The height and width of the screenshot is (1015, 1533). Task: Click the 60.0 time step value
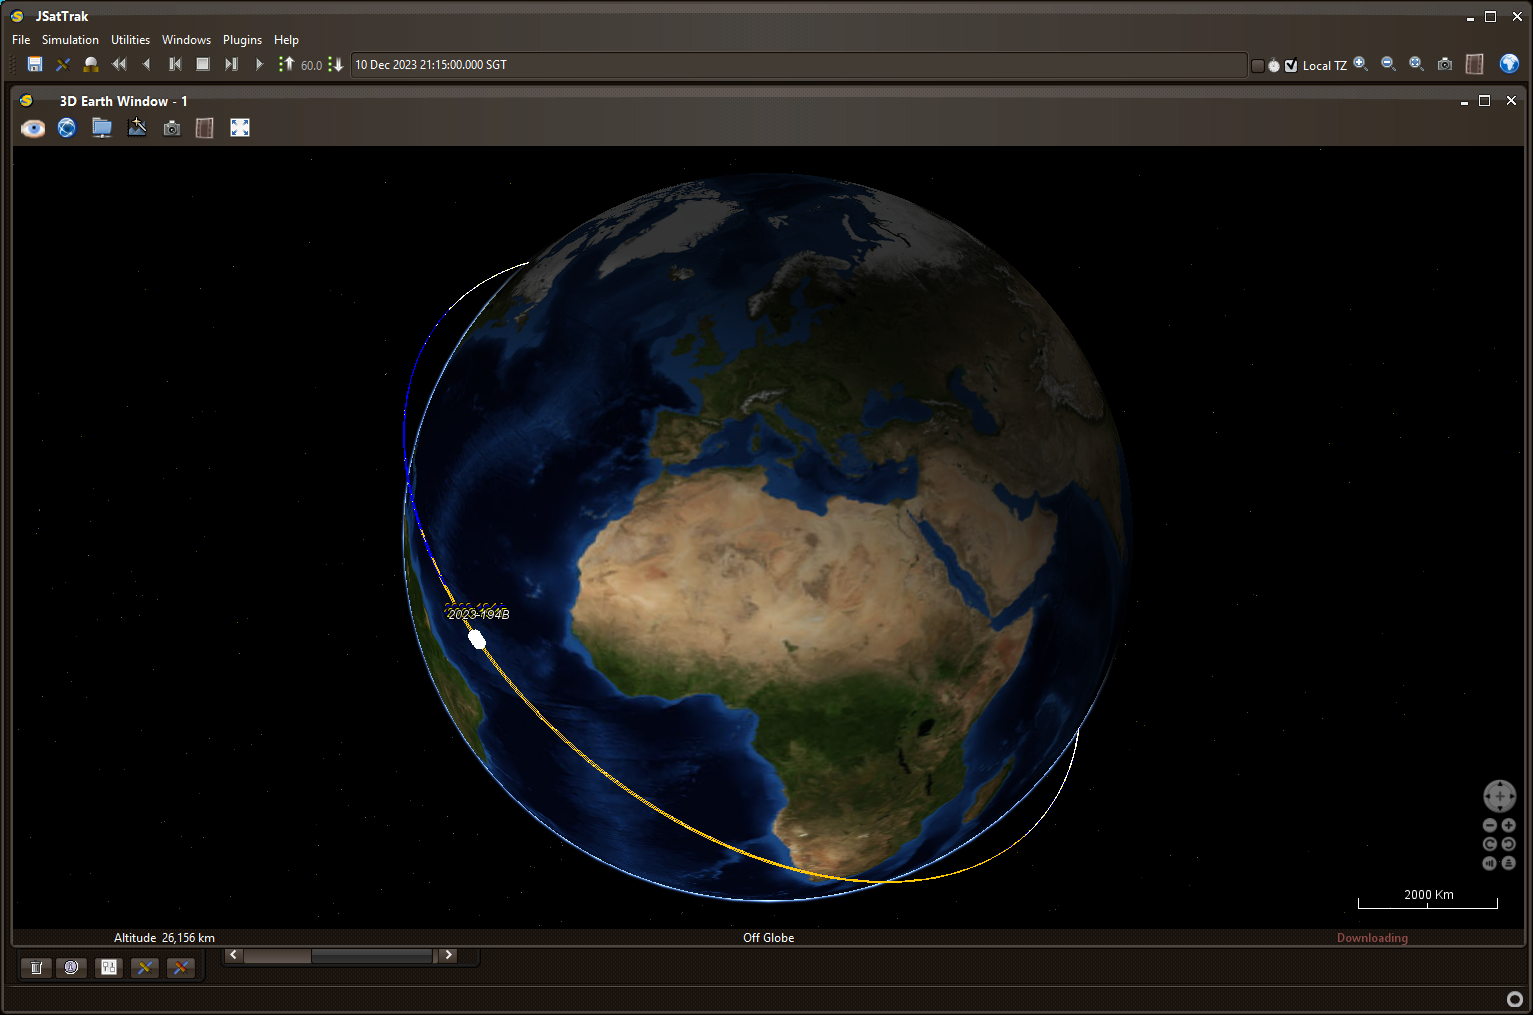pos(311,65)
